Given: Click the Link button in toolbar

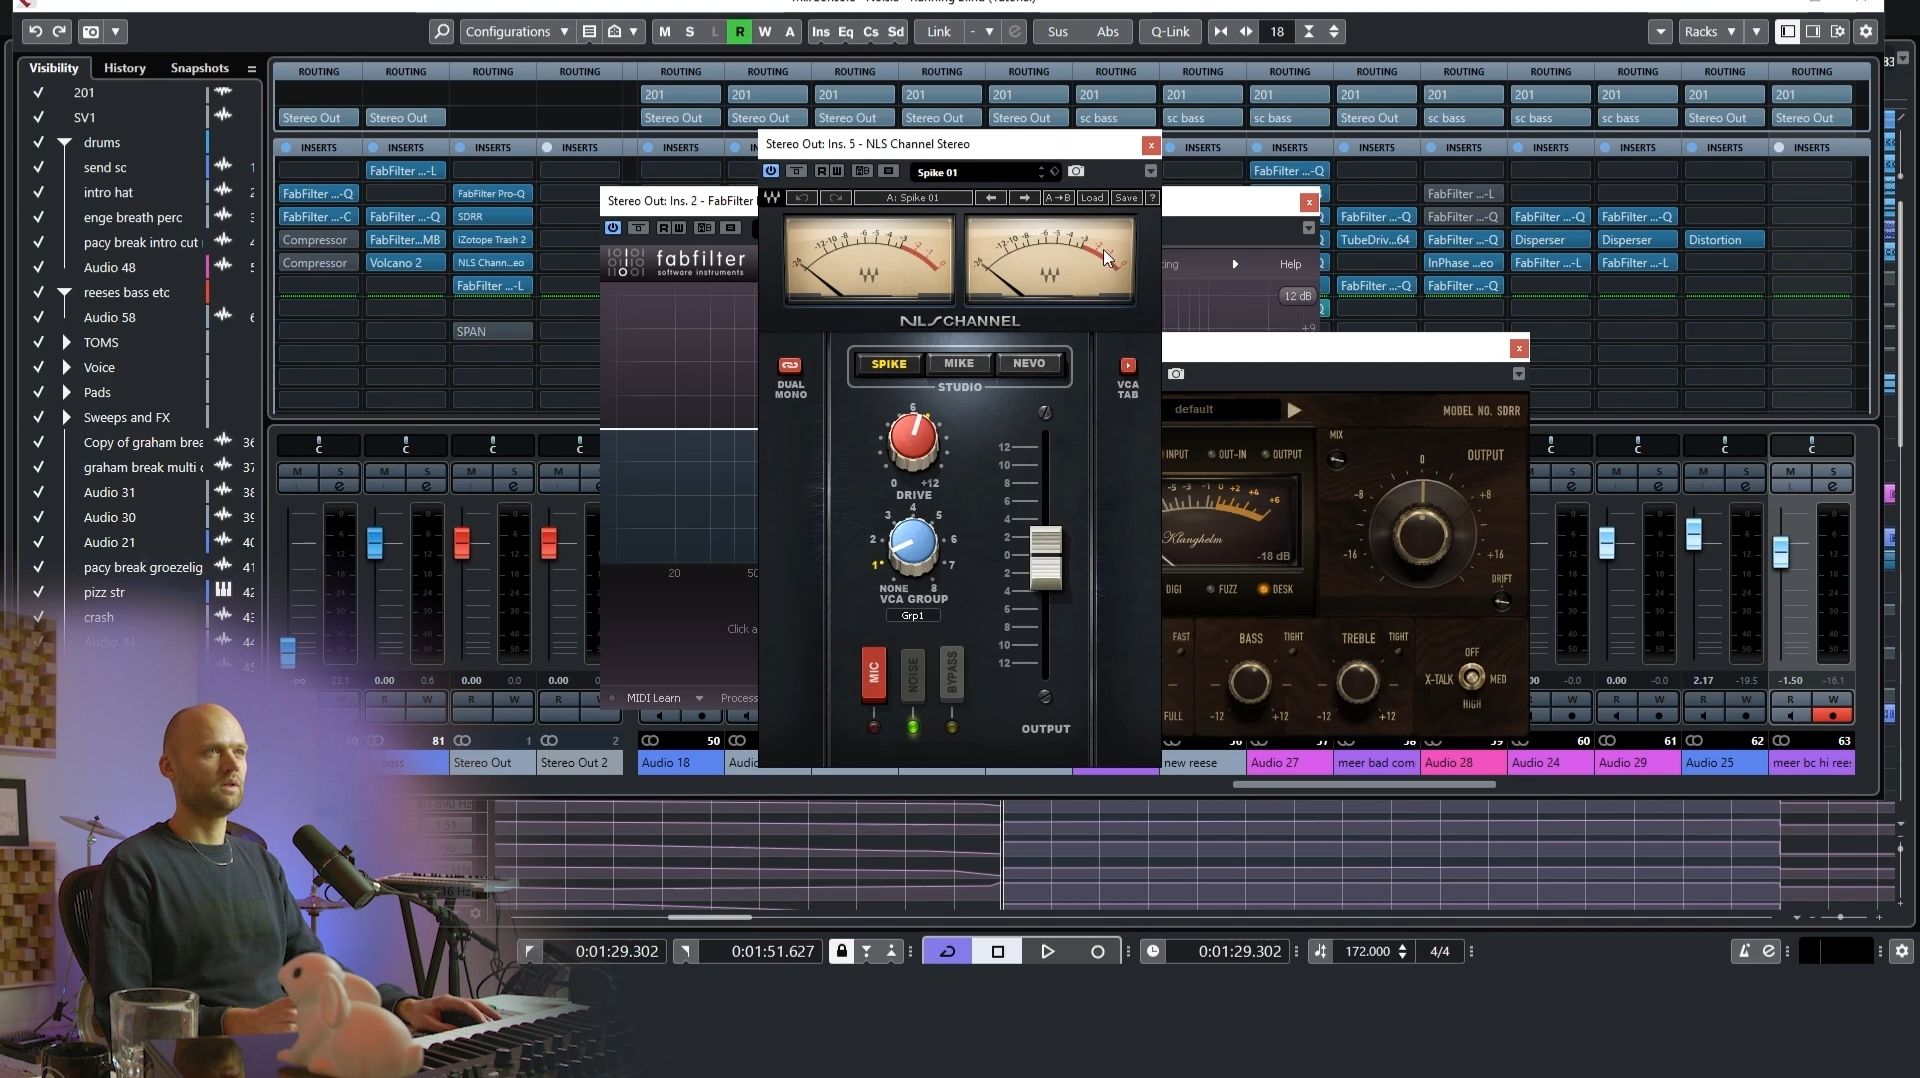Looking at the screenshot, I should point(939,32).
